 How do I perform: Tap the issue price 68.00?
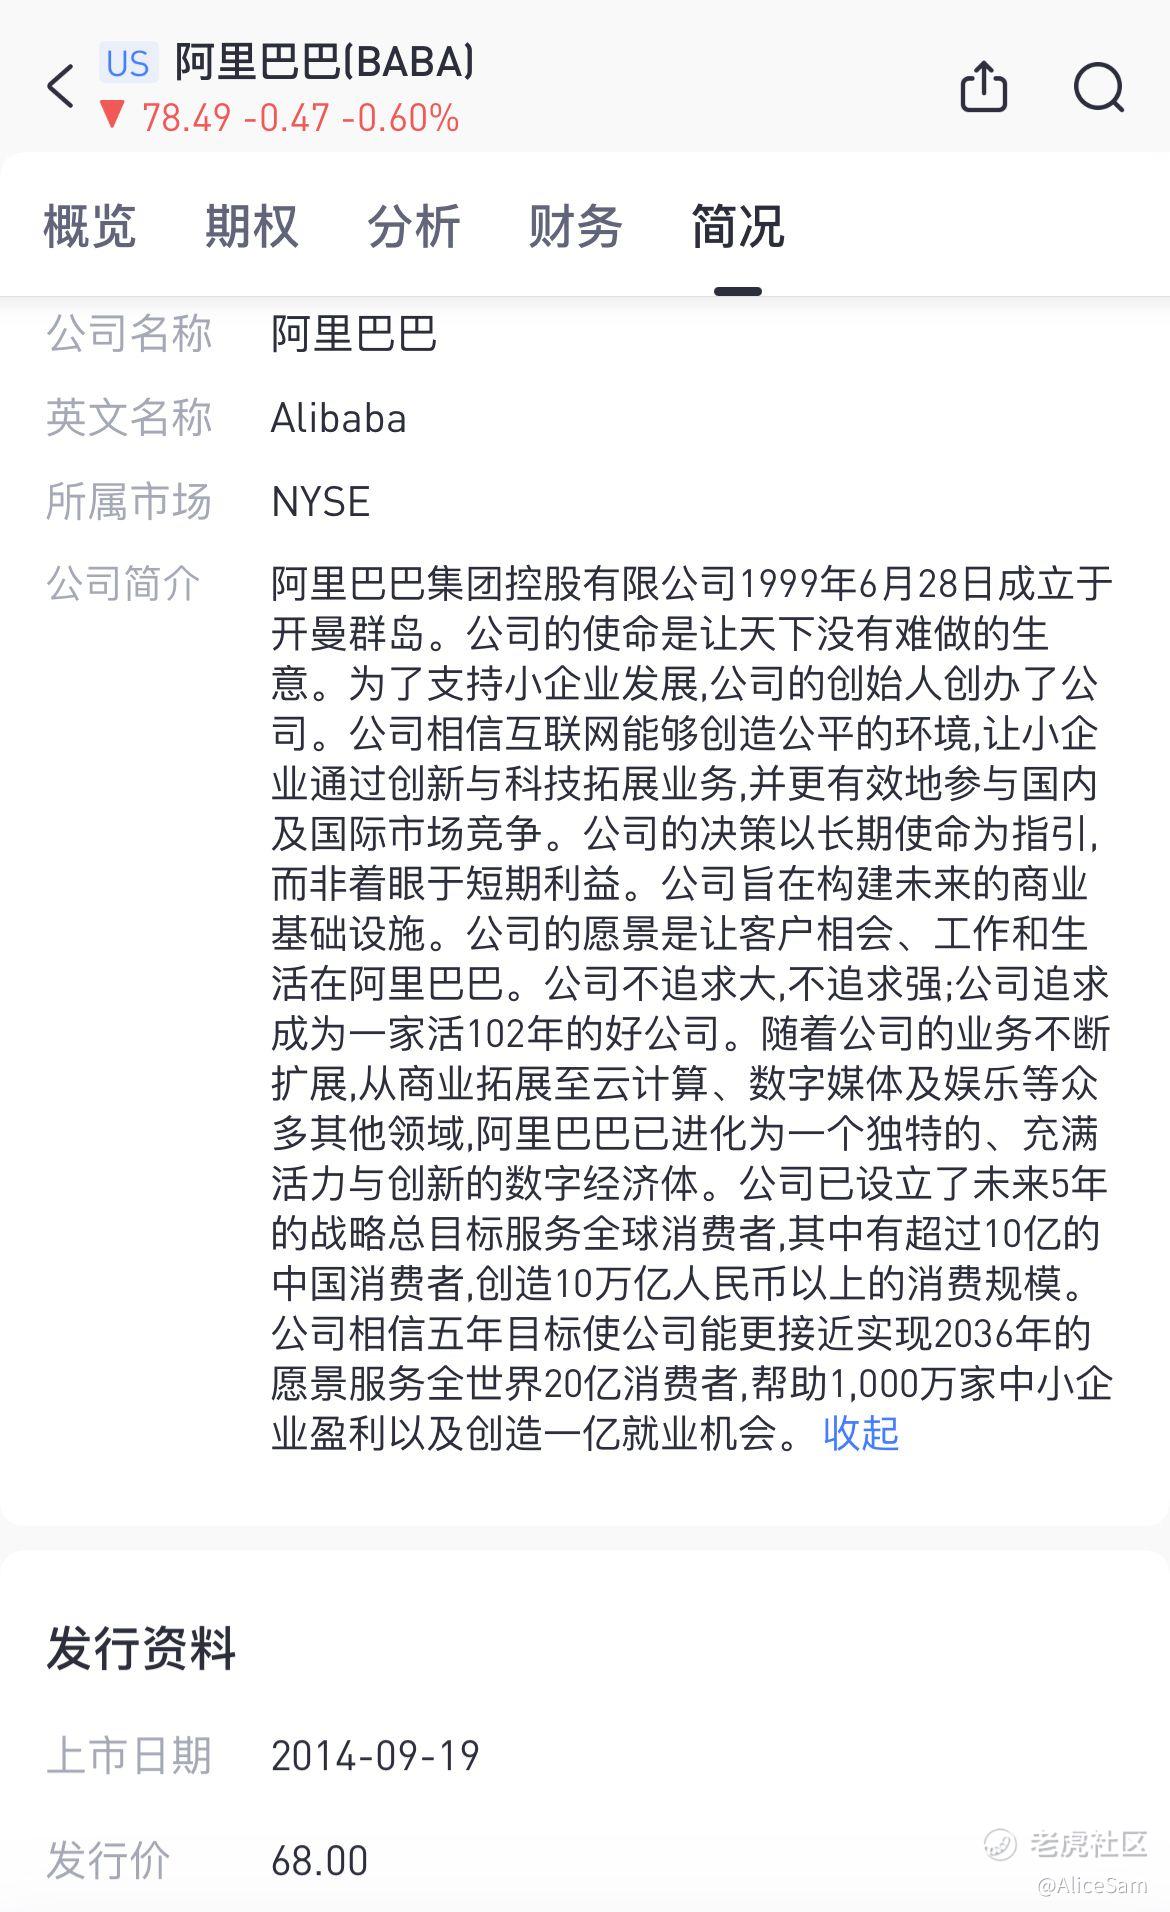pyautogui.click(x=319, y=1860)
